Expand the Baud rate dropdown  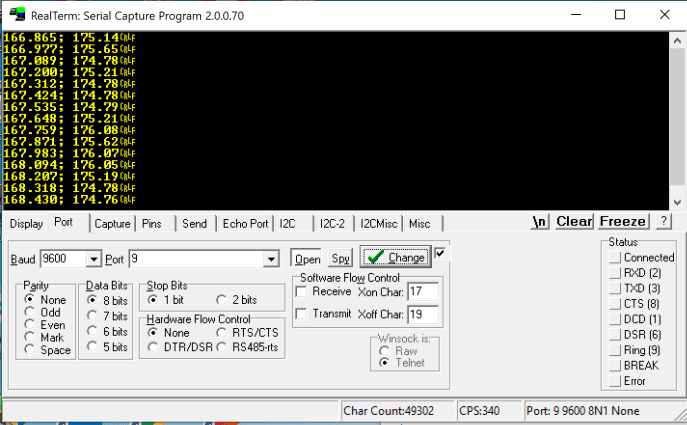coord(94,259)
